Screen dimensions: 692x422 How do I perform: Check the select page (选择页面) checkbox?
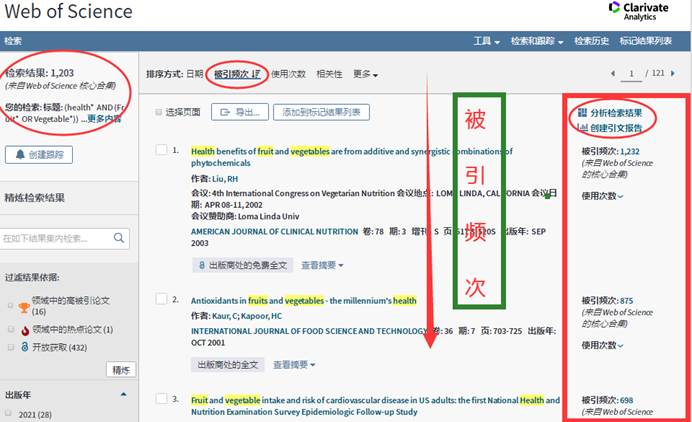tap(158, 112)
